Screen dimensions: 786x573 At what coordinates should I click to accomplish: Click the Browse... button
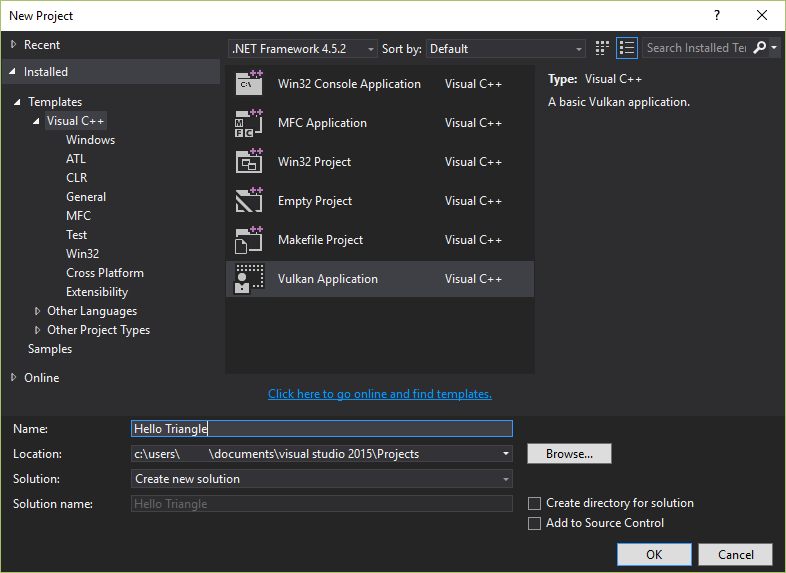point(569,454)
